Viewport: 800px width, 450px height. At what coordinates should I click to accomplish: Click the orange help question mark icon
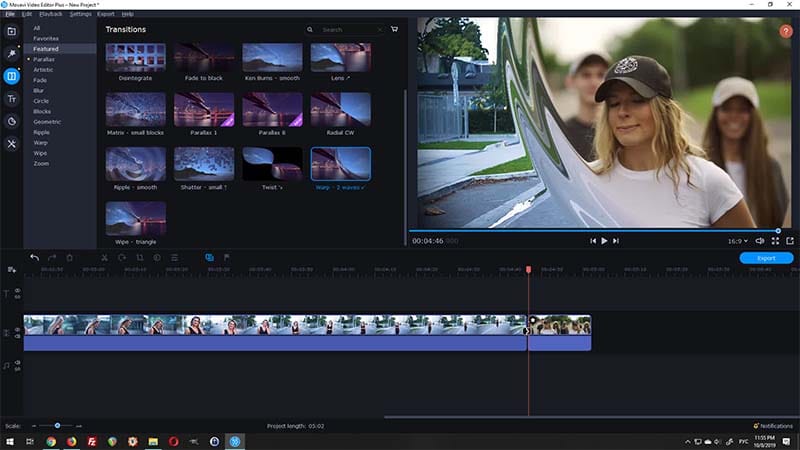(x=786, y=32)
